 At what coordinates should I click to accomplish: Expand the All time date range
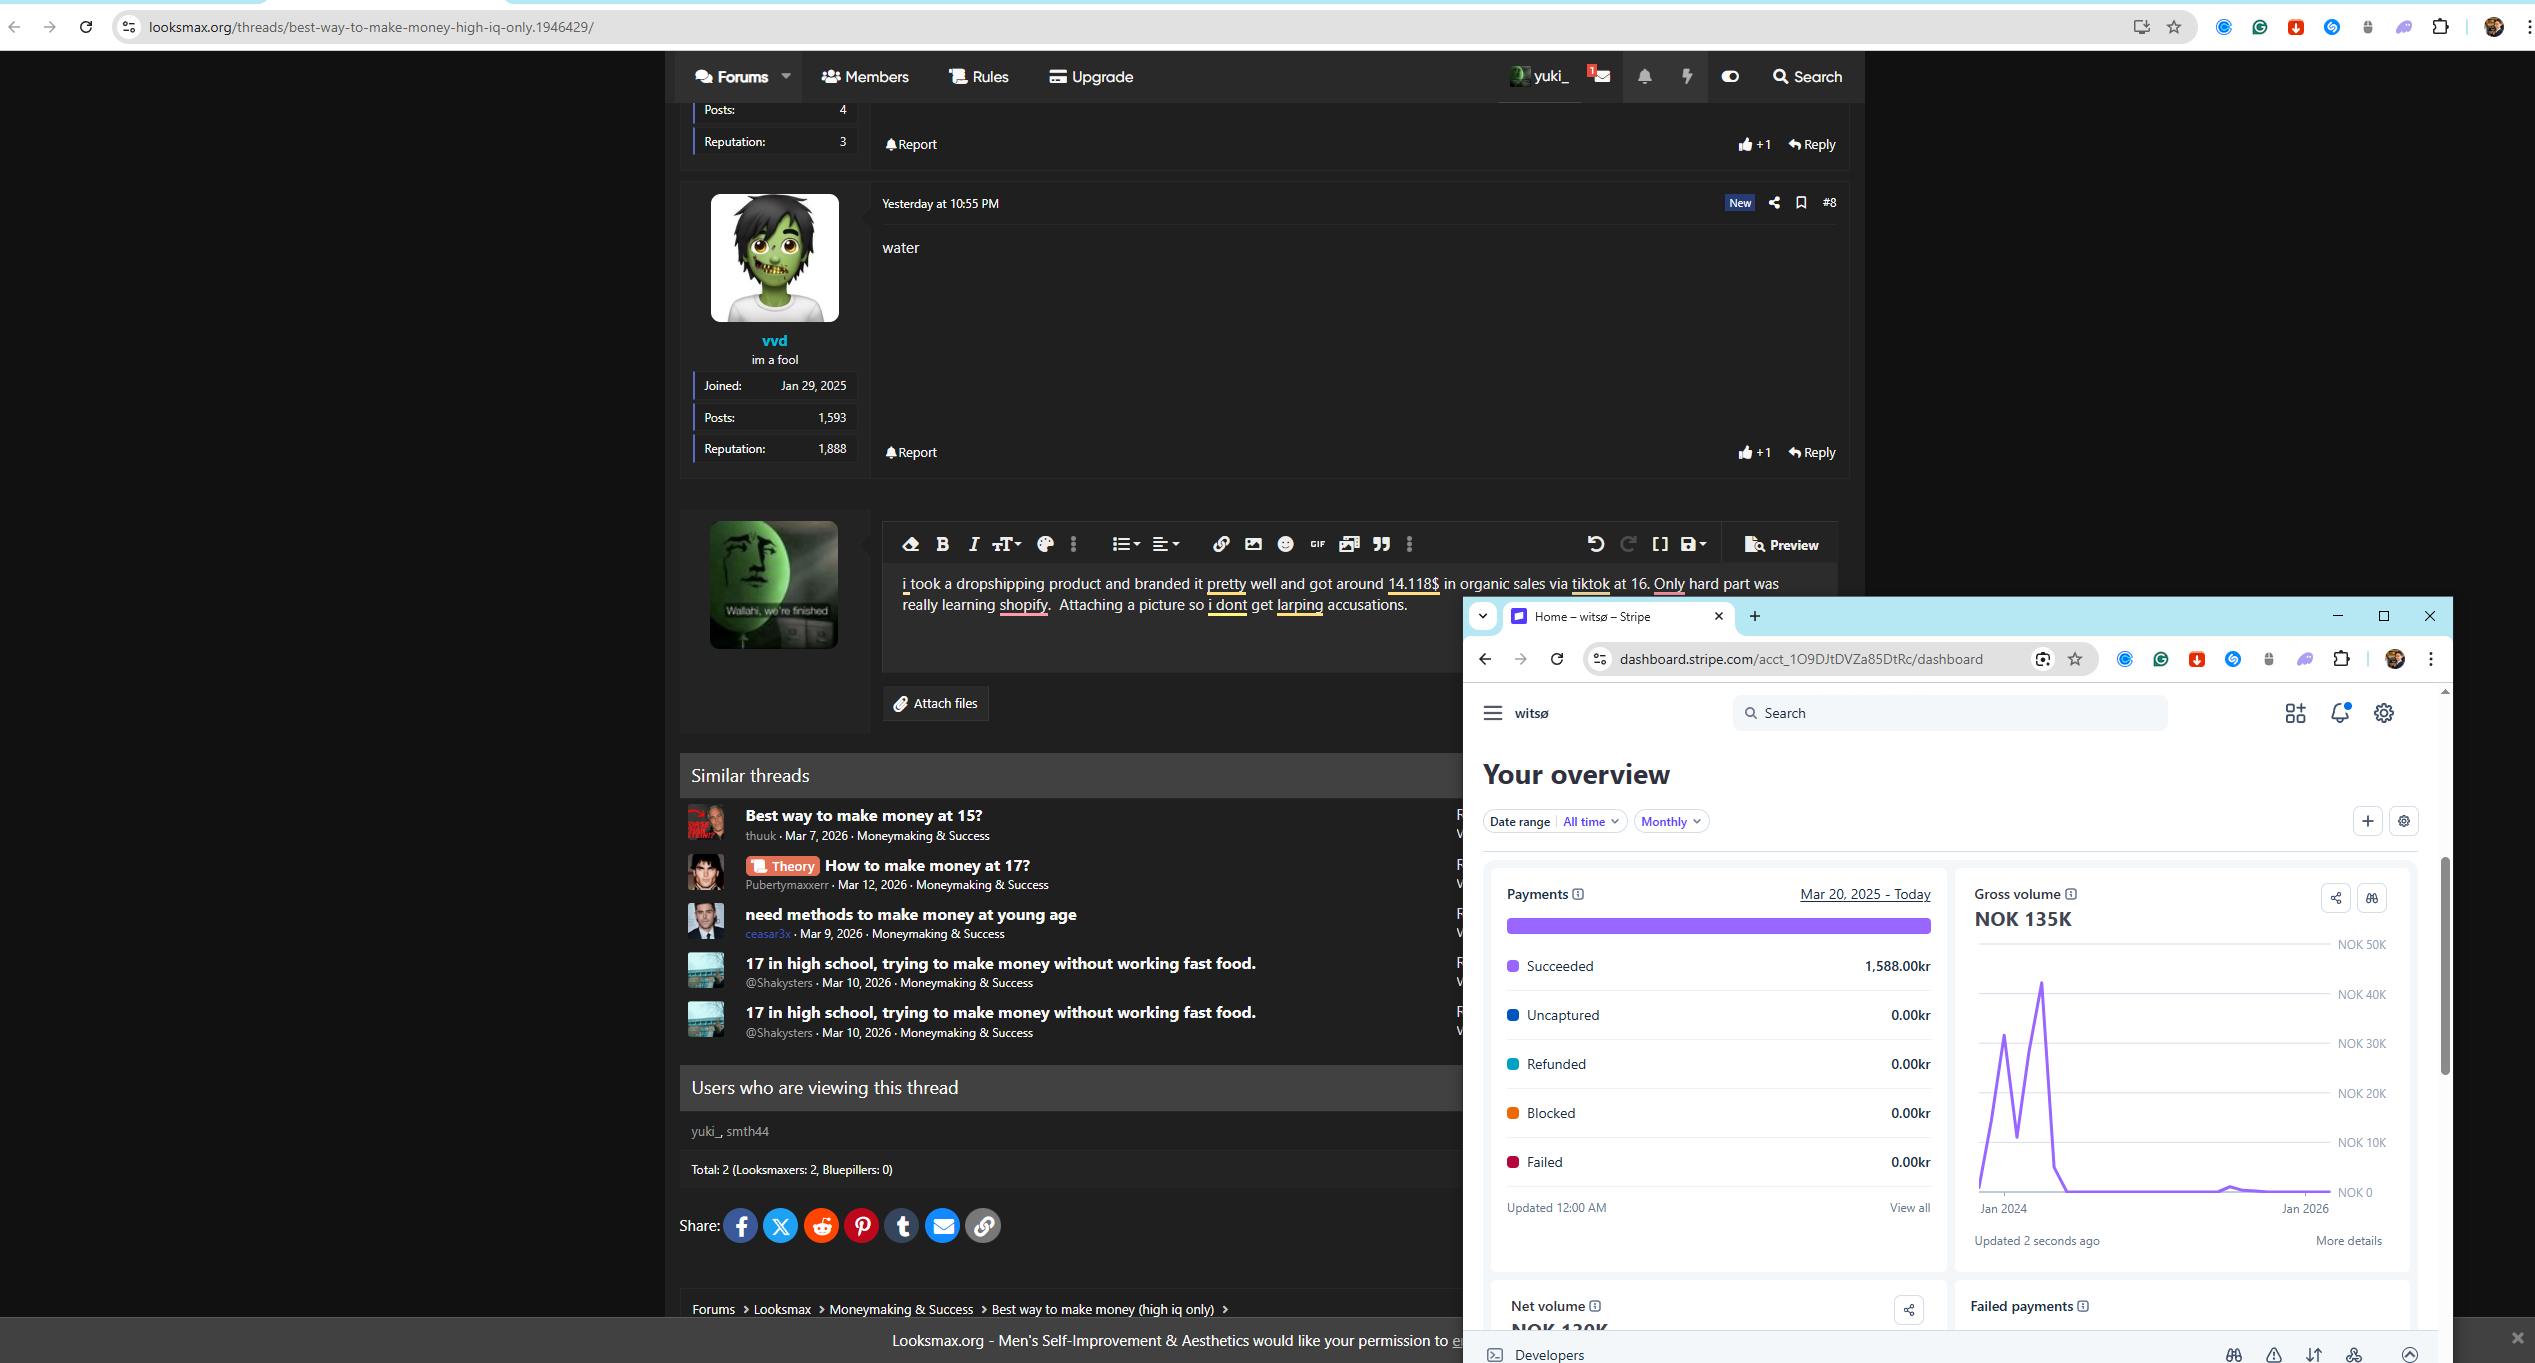pyautogui.click(x=1590, y=822)
